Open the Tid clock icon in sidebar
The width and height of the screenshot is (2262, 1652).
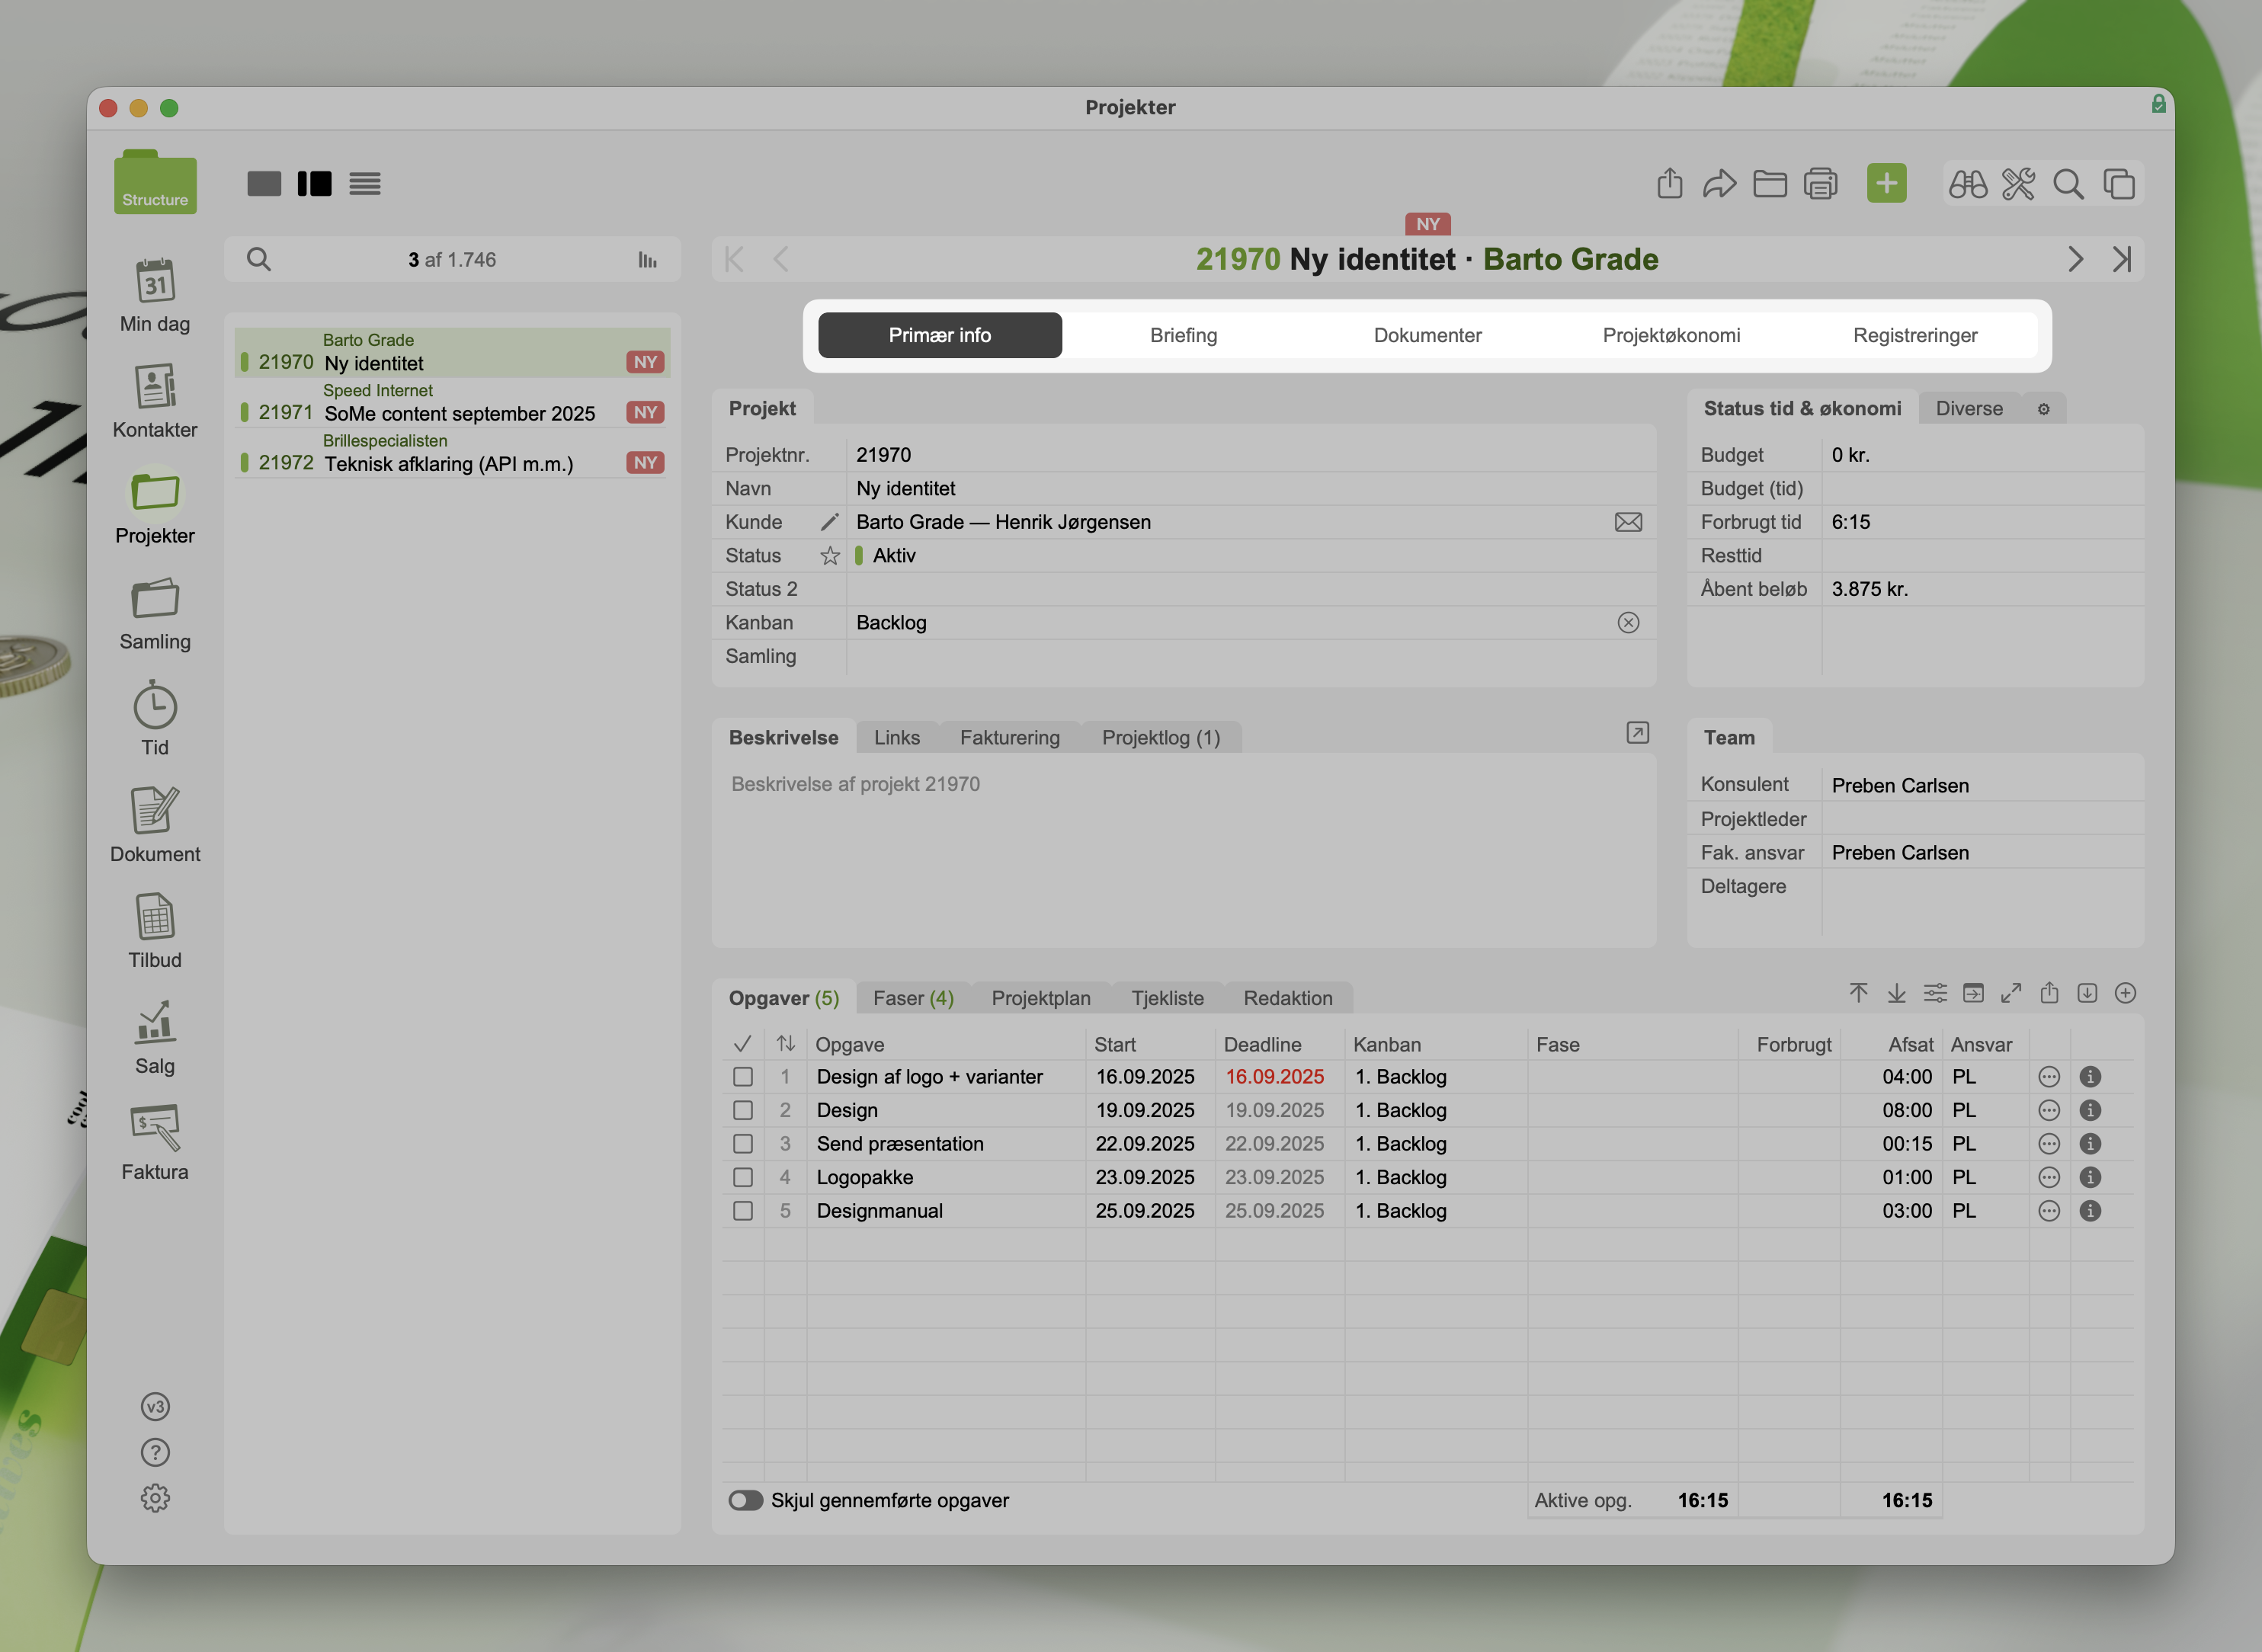[x=155, y=707]
